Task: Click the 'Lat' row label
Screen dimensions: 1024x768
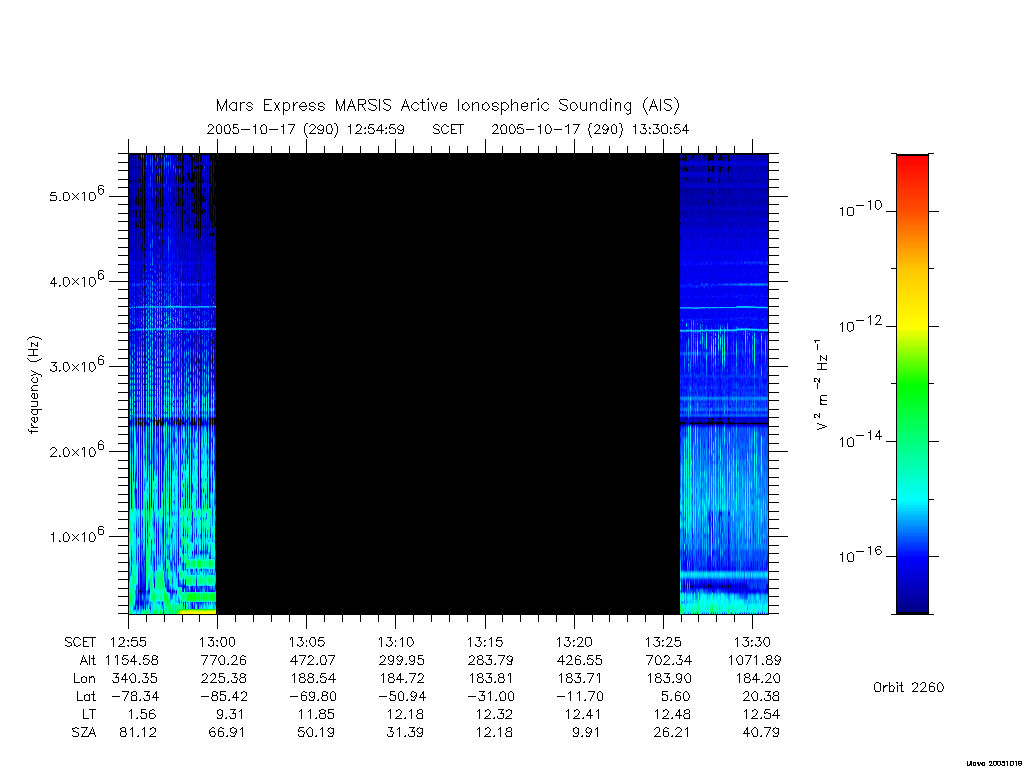Action: tap(86, 697)
